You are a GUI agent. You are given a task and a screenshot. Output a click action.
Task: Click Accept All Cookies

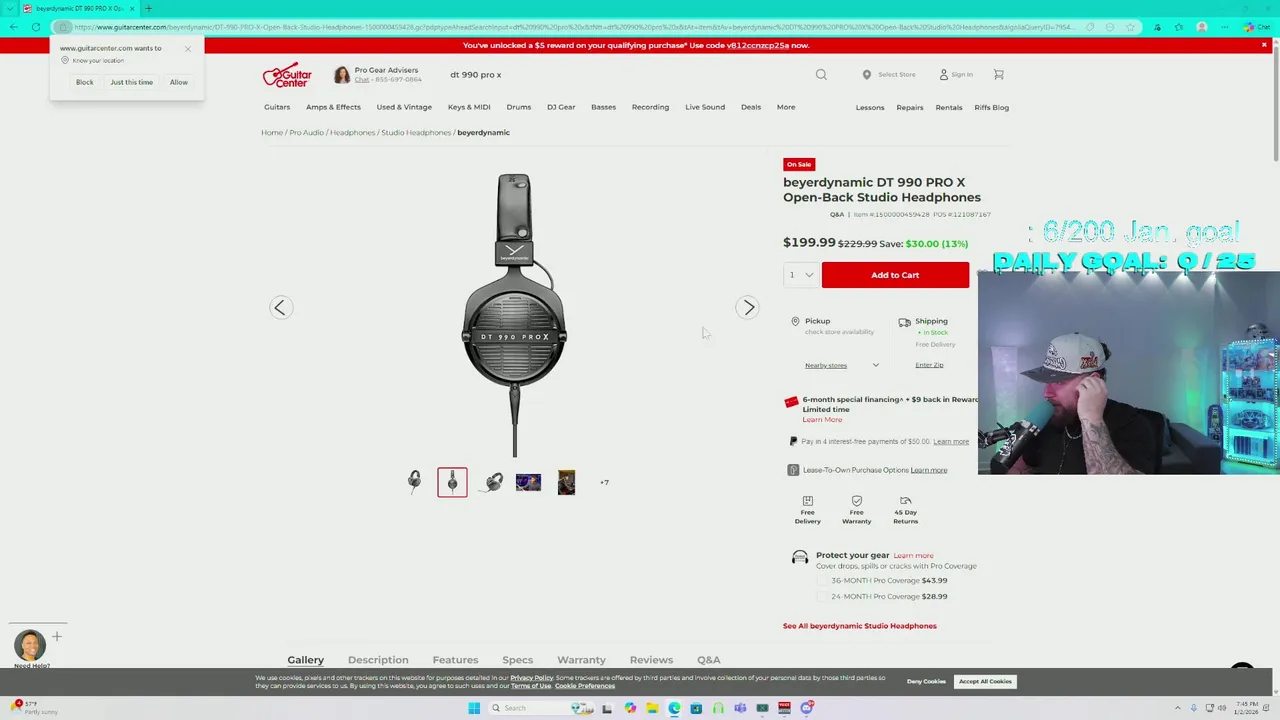point(985,682)
